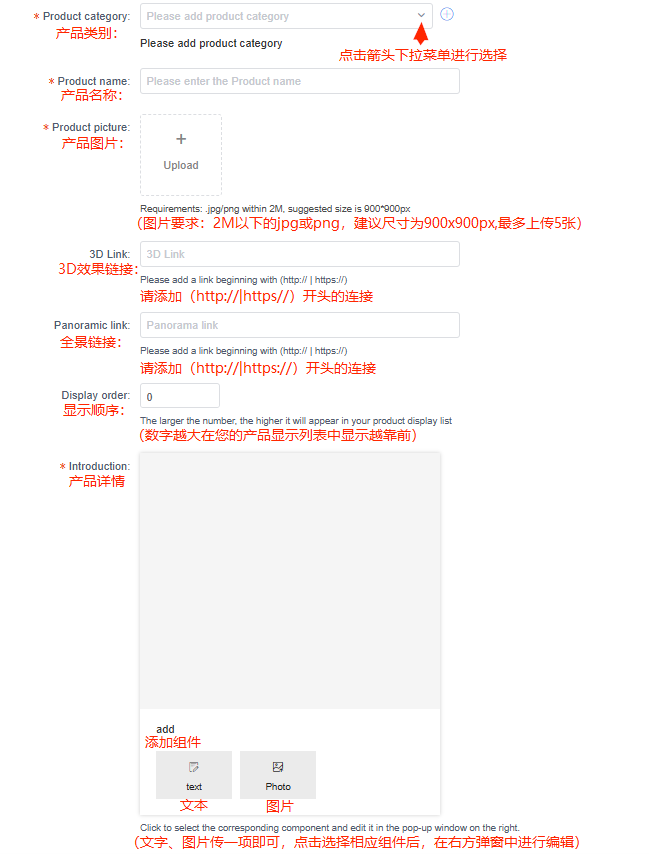Click the Photo component image icon

(x=278, y=767)
